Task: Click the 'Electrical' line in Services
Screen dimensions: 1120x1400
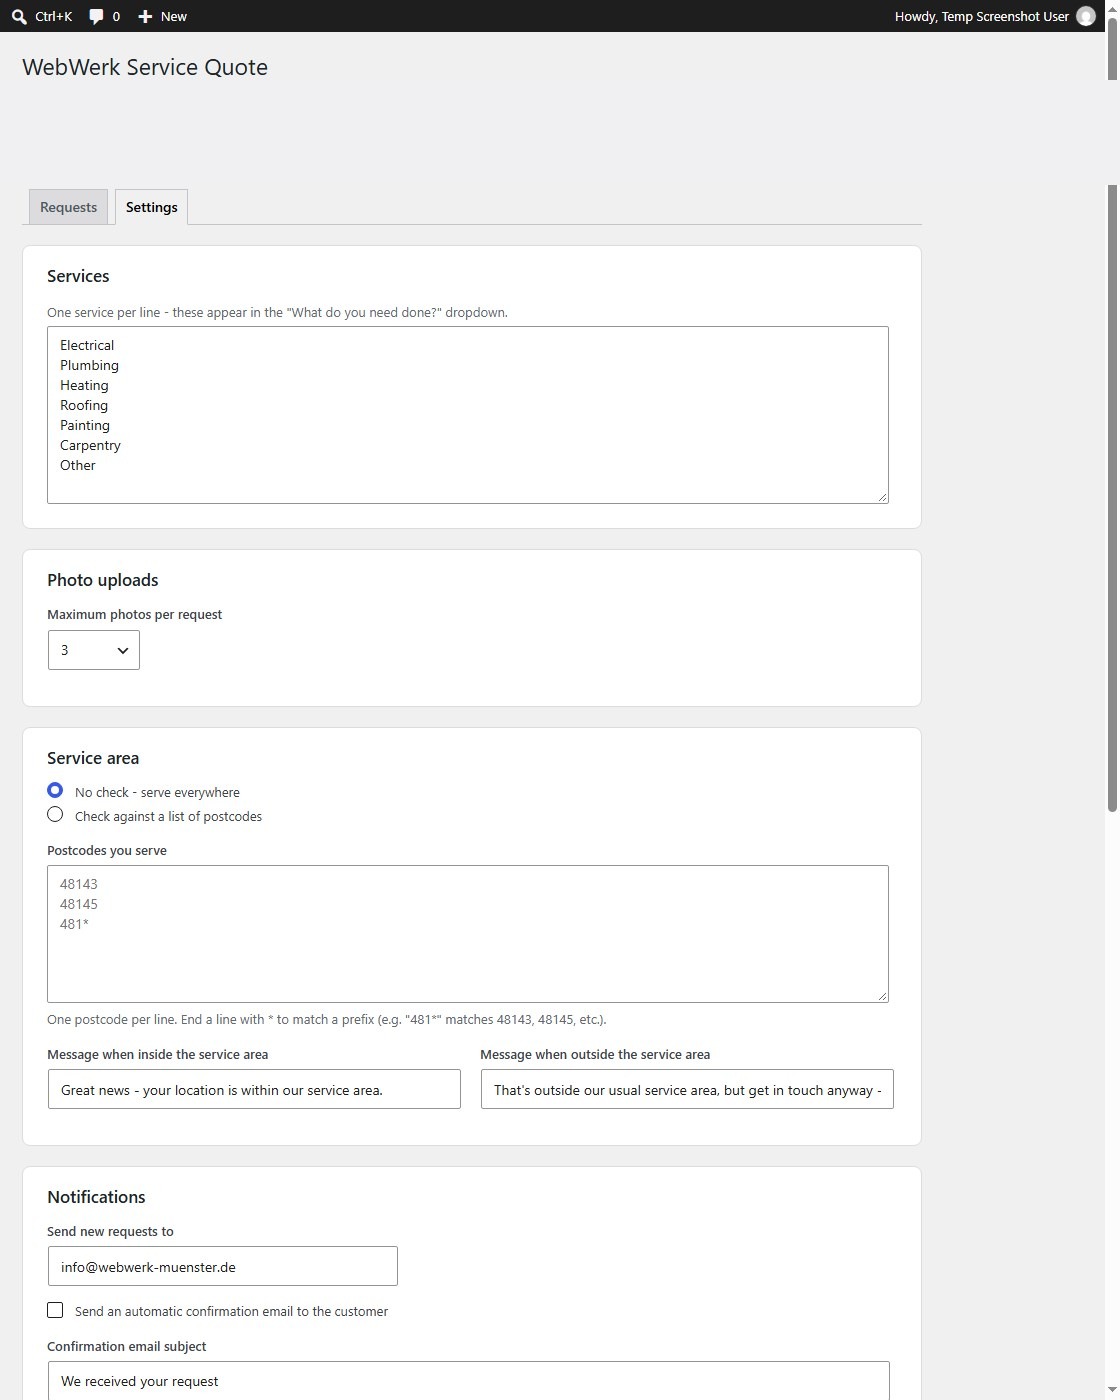Action: [x=87, y=345]
